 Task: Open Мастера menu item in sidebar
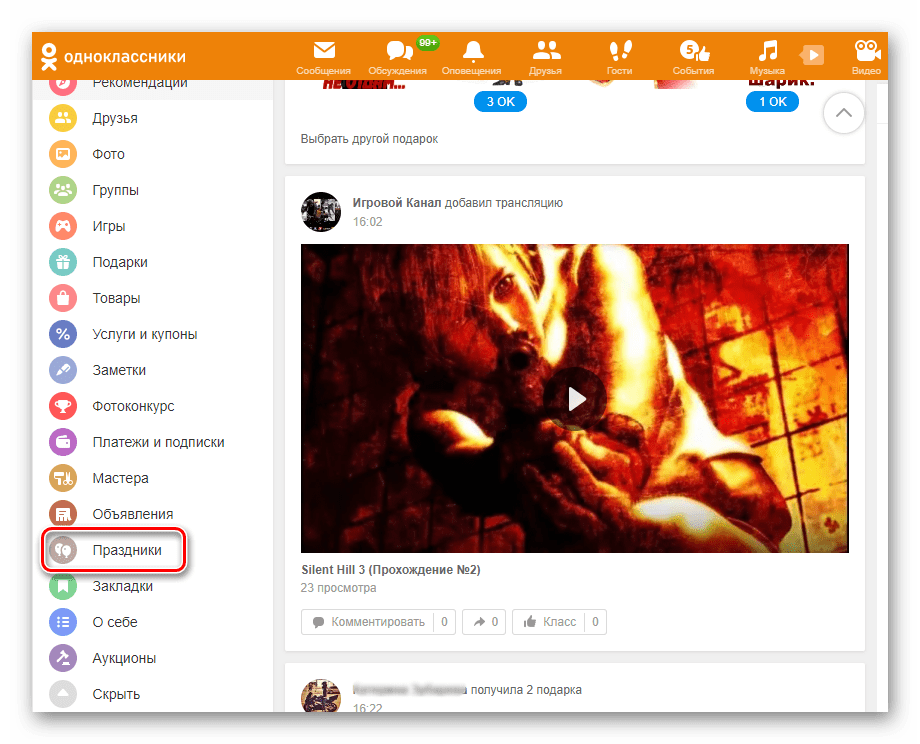[x=120, y=478]
